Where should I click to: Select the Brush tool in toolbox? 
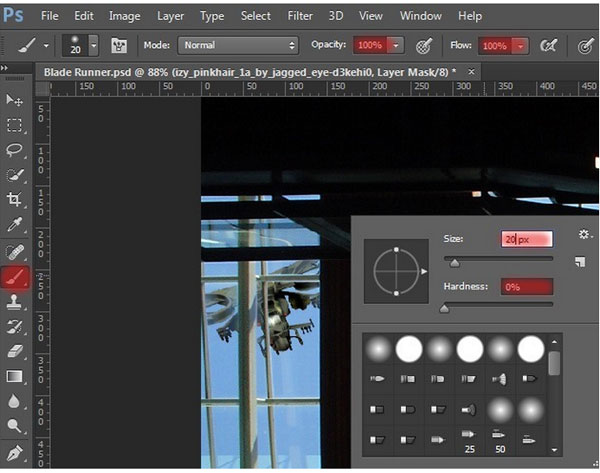point(15,277)
